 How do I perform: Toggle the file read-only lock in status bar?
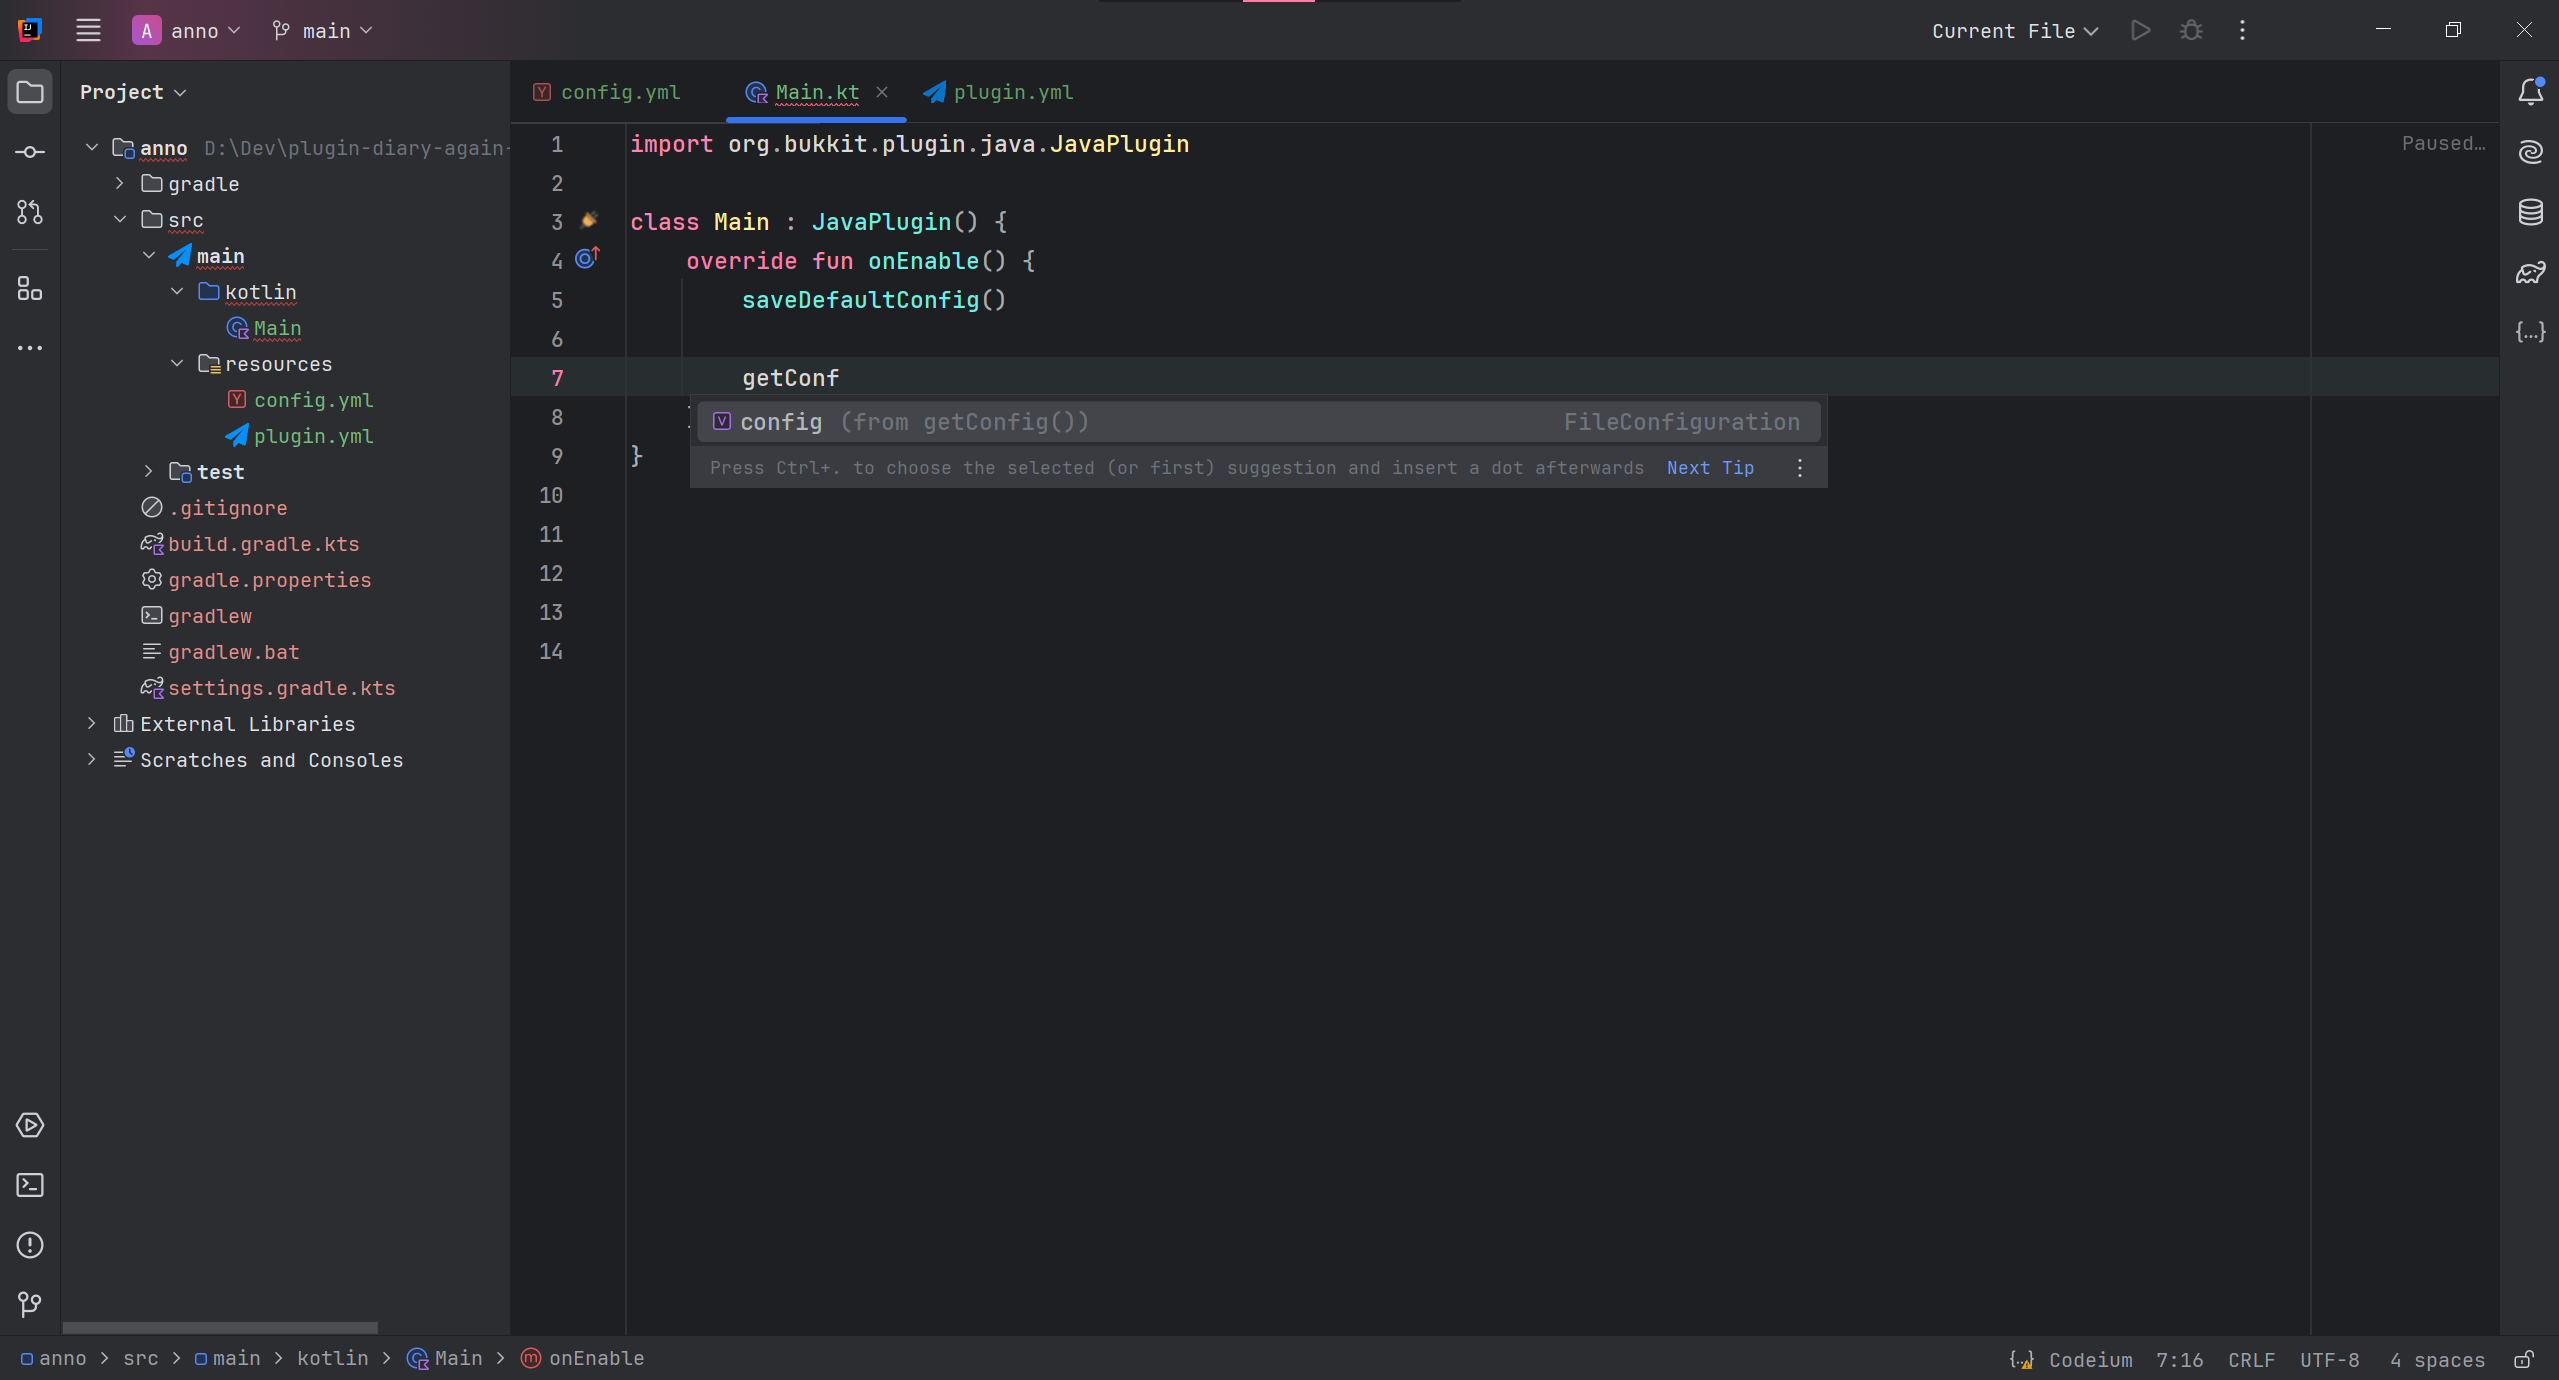point(2524,1359)
